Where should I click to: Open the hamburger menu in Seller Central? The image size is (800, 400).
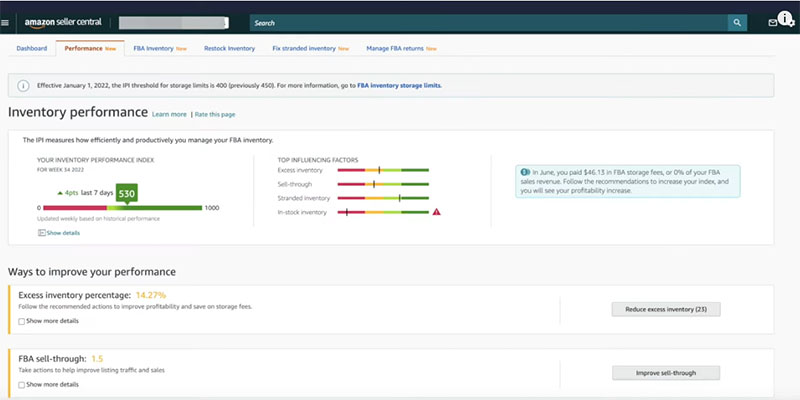6,21
